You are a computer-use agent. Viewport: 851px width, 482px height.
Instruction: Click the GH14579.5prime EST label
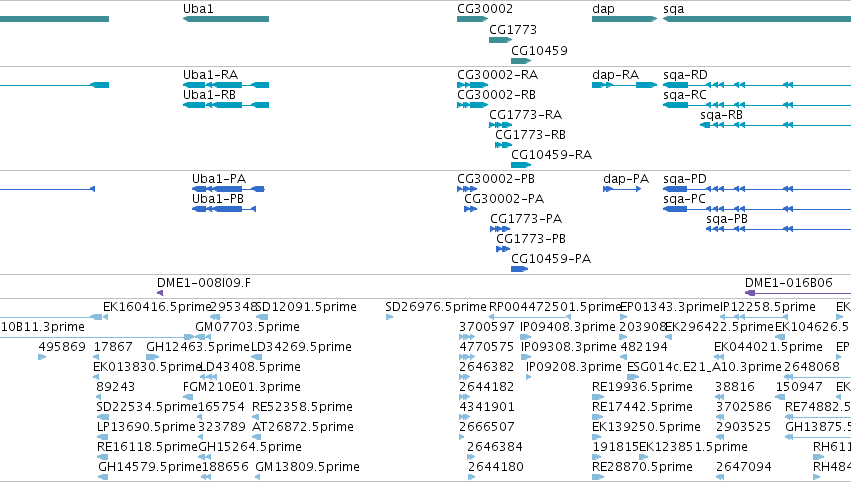[150, 467]
